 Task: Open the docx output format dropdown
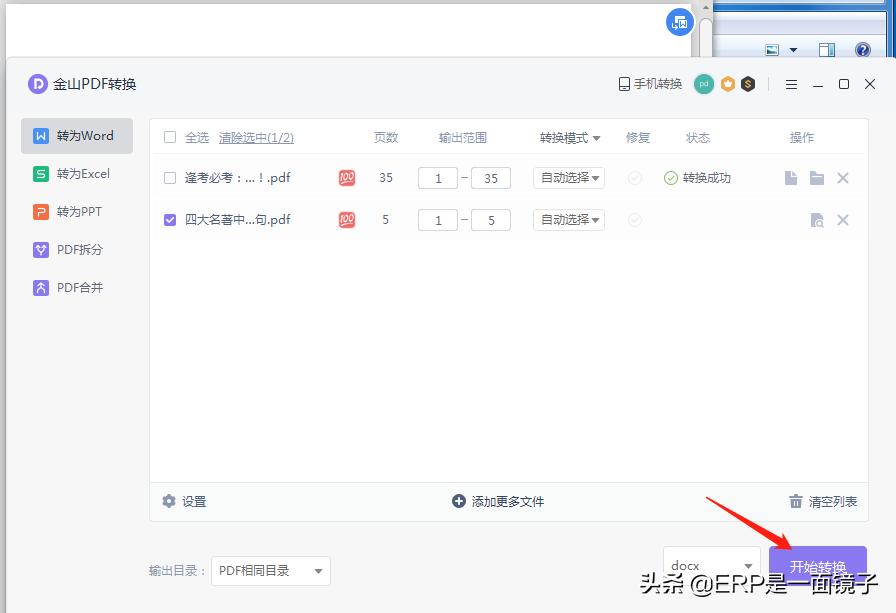(710, 565)
